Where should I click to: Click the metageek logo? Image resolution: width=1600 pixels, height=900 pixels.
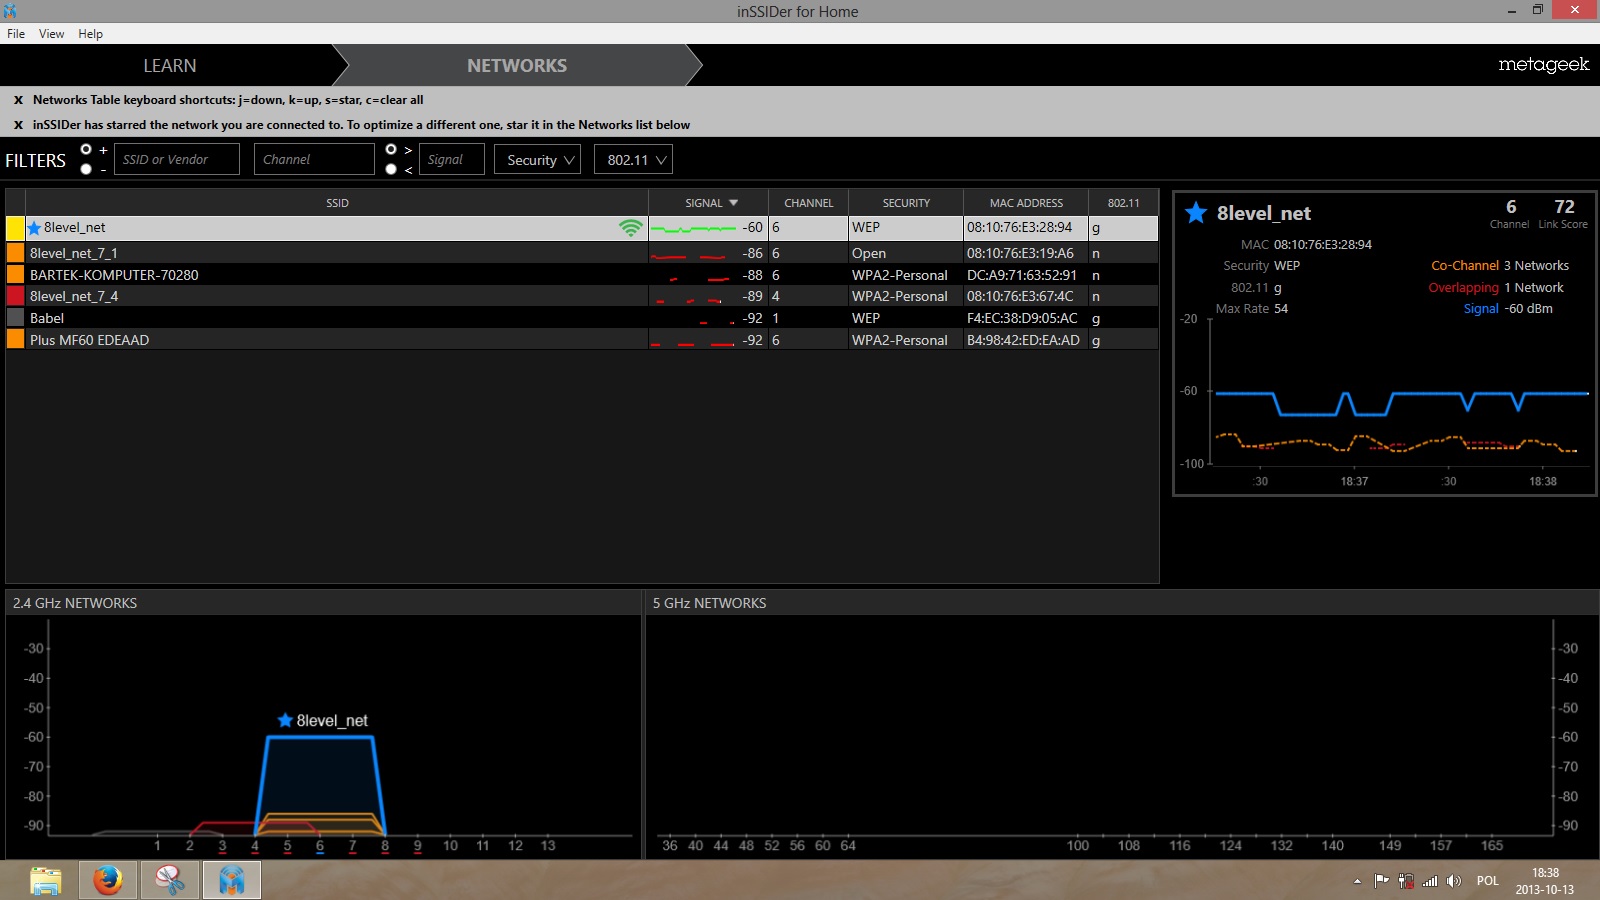1543,64
